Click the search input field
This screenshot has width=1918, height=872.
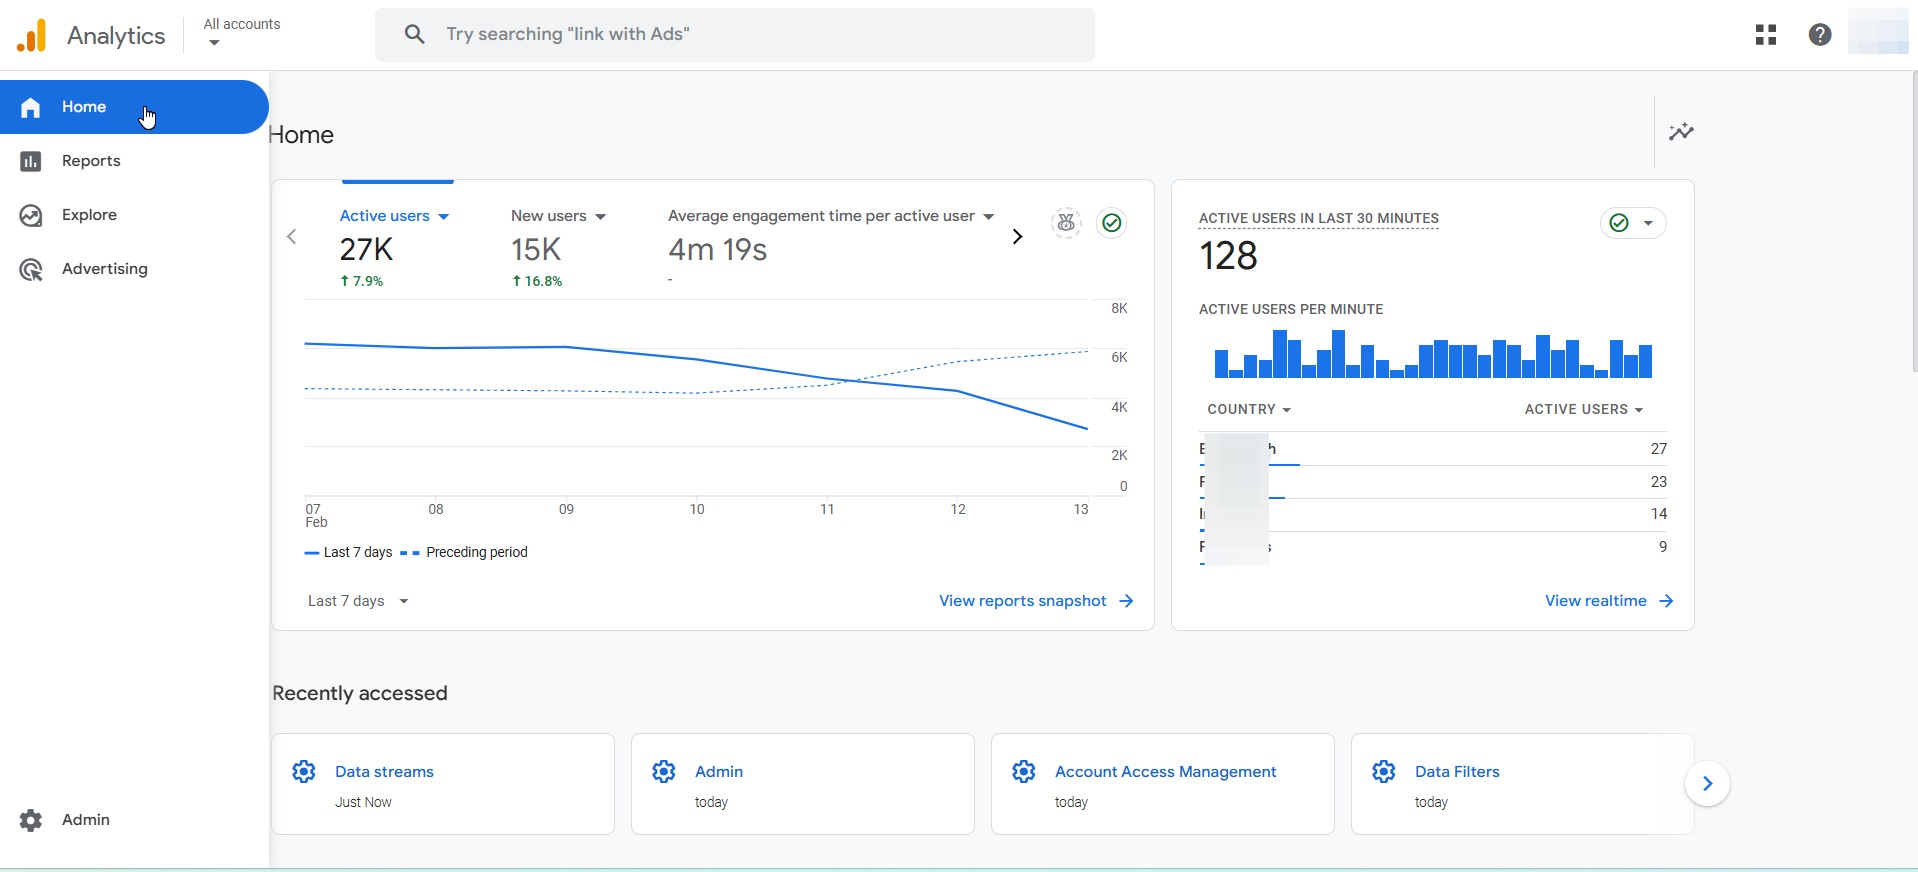click(x=735, y=35)
